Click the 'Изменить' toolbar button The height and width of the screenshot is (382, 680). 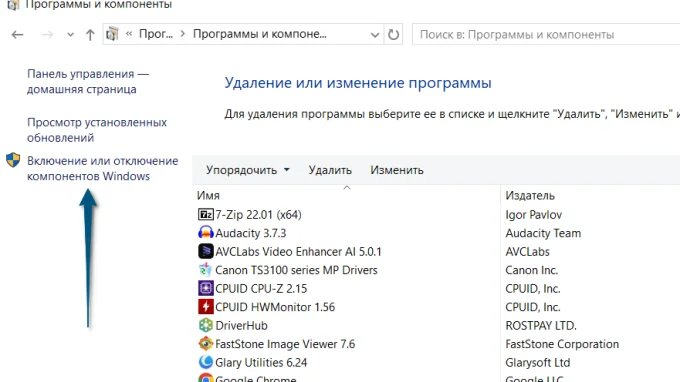click(x=396, y=170)
